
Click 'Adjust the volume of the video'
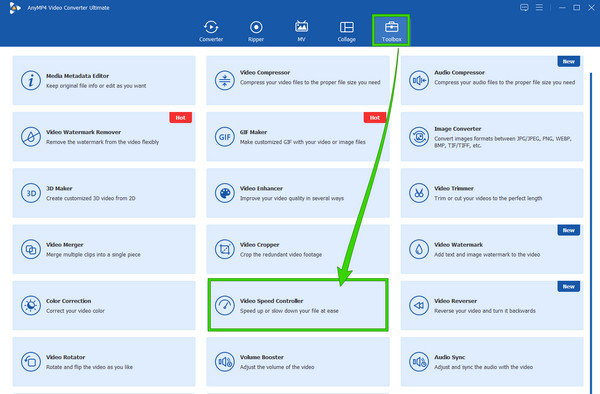click(x=277, y=367)
